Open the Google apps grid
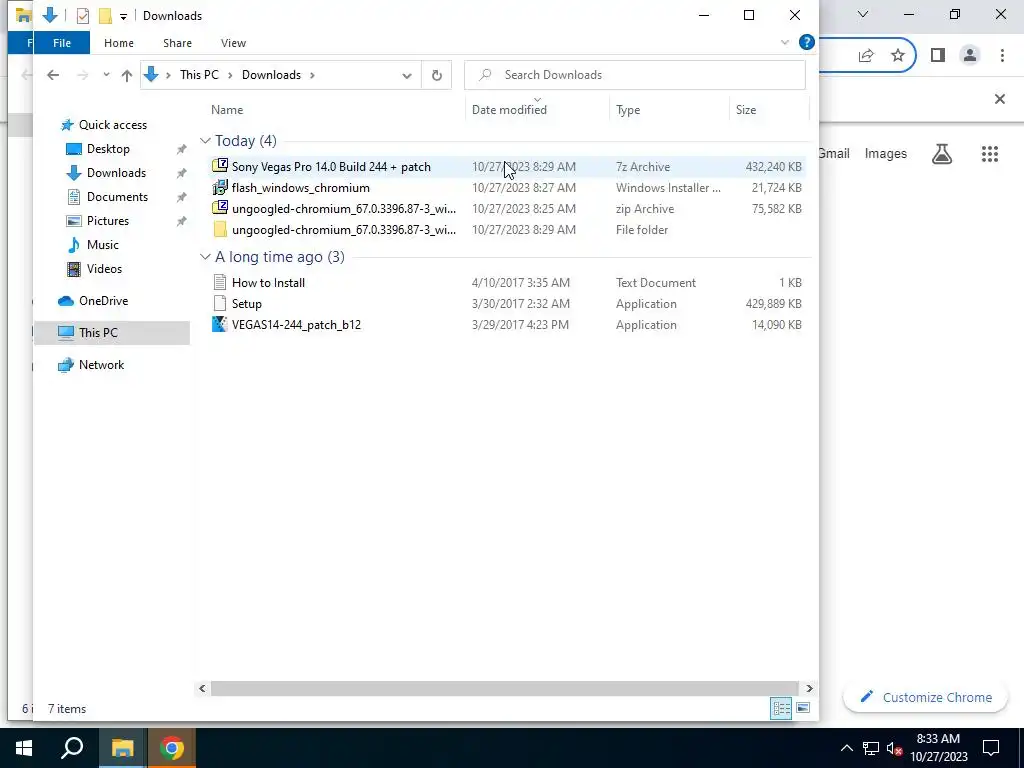Viewport: 1024px width, 768px height. point(990,153)
